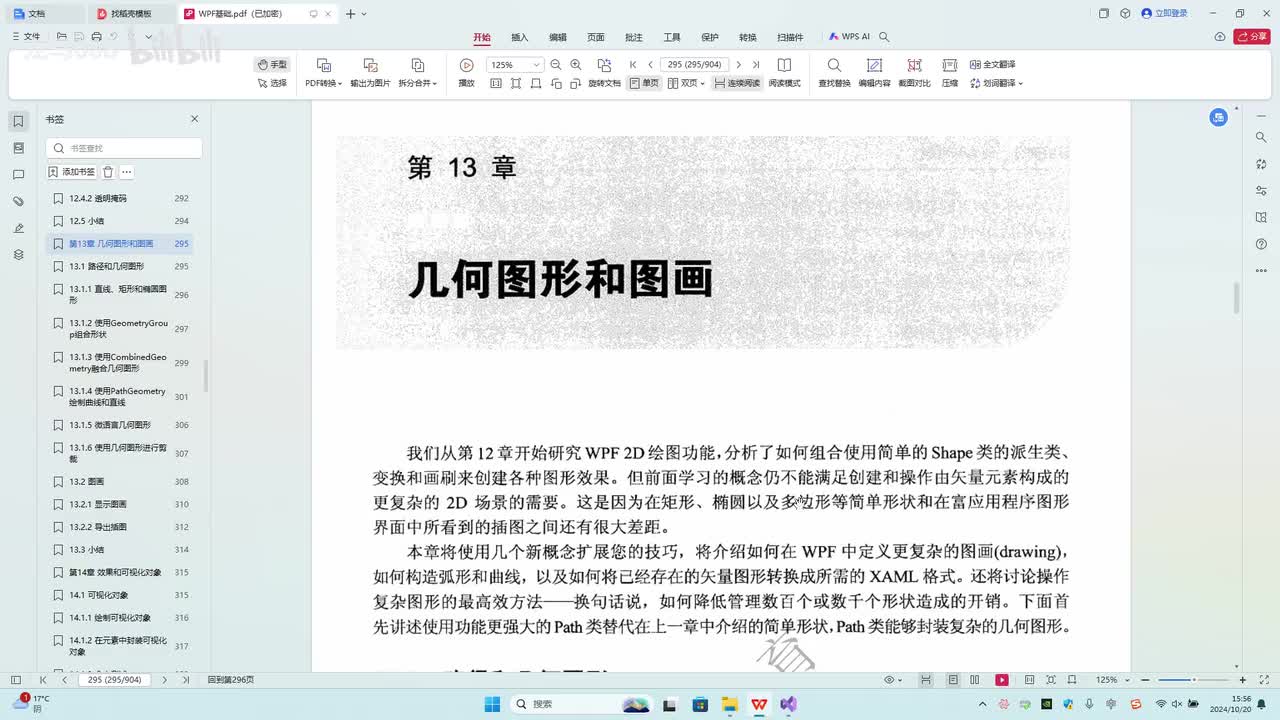Select bookmark 13.1.4 使用PathGeometry
Image resolution: width=1280 pixels, height=720 pixels.
(x=120, y=397)
